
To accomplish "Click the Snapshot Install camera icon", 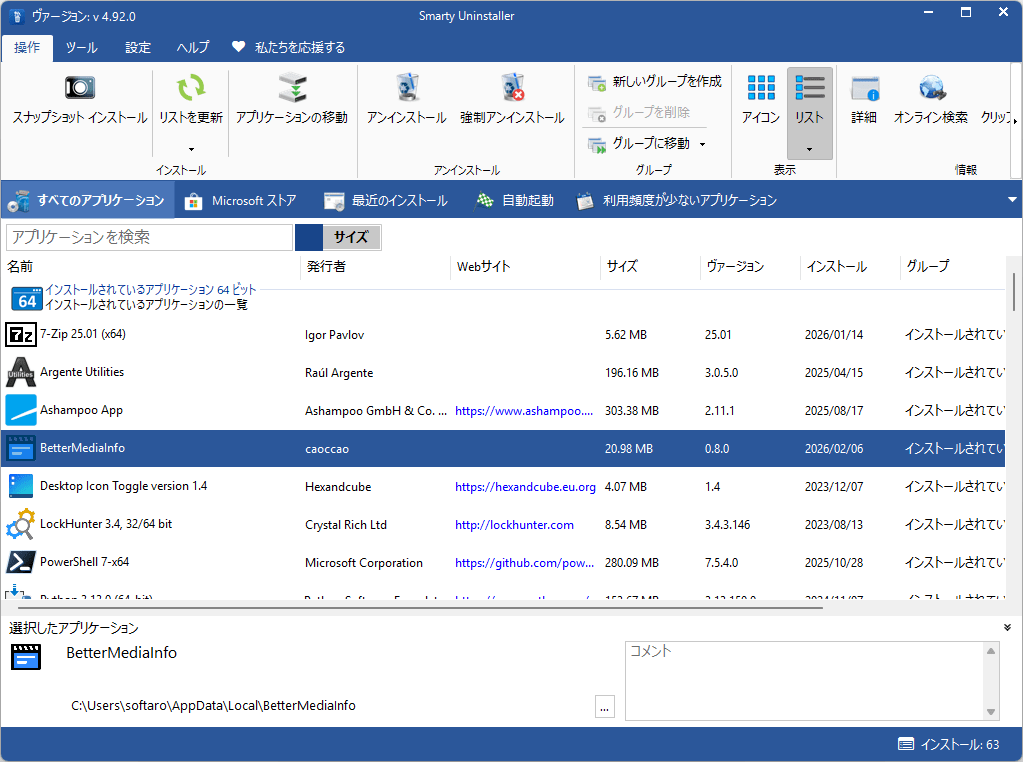I will (x=80, y=88).
